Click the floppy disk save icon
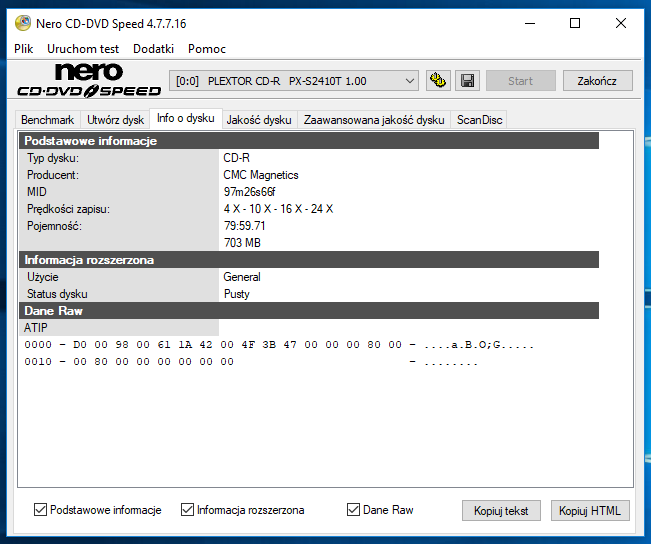Image resolution: width=651 pixels, height=544 pixels. (x=467, y=81)
